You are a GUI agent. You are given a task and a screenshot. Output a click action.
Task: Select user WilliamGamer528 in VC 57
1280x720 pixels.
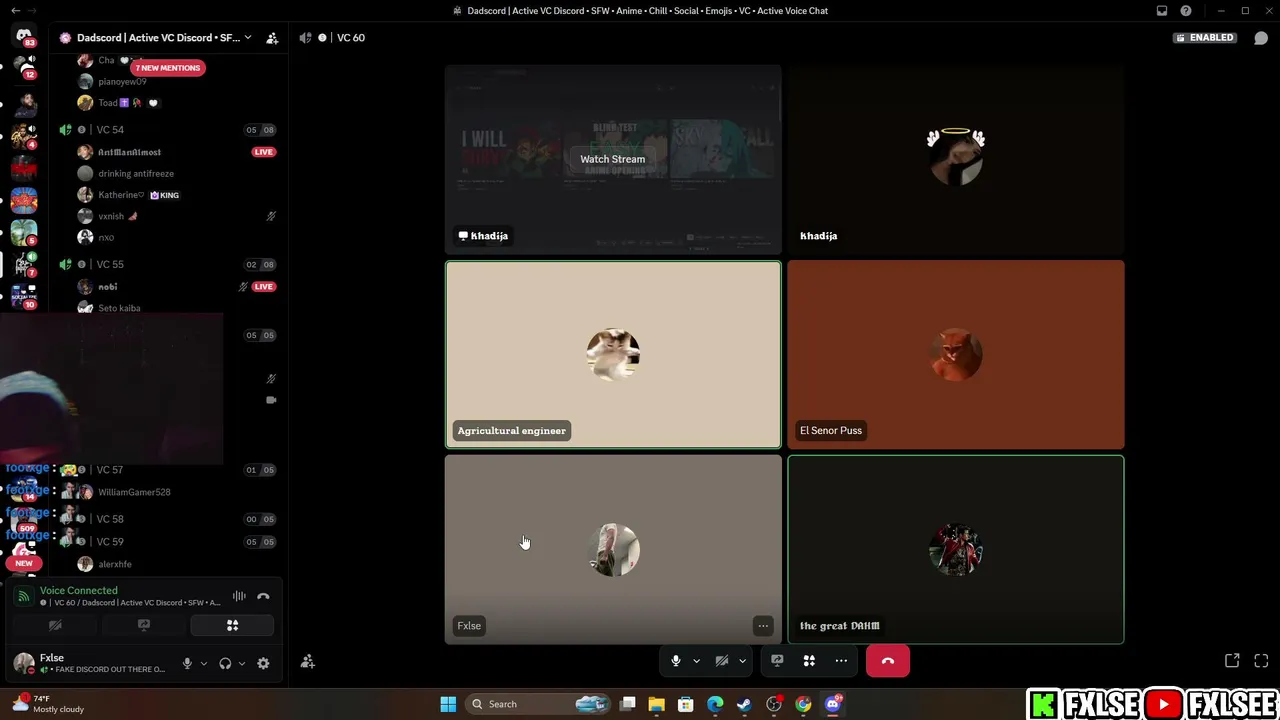pyautogui.click(x=134, y=492)
